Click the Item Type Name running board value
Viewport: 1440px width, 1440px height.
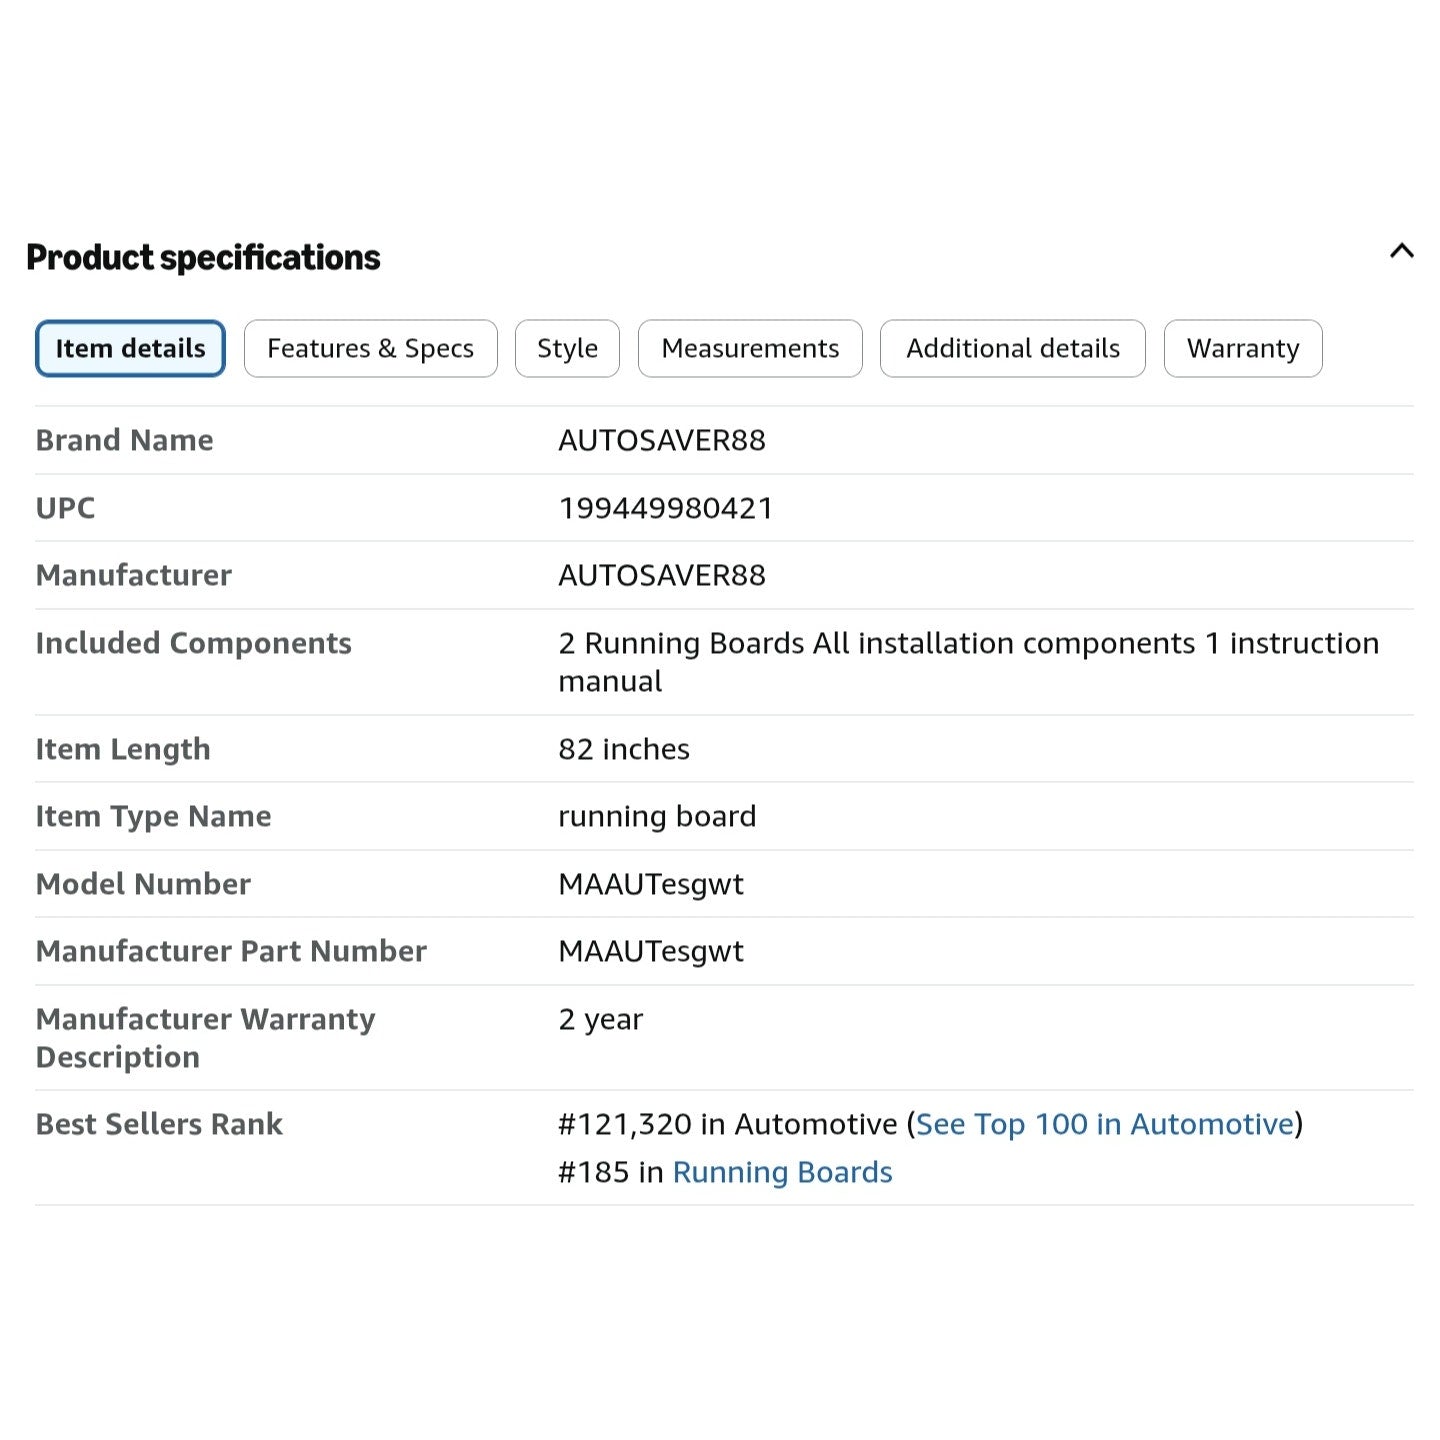(657, 816)
